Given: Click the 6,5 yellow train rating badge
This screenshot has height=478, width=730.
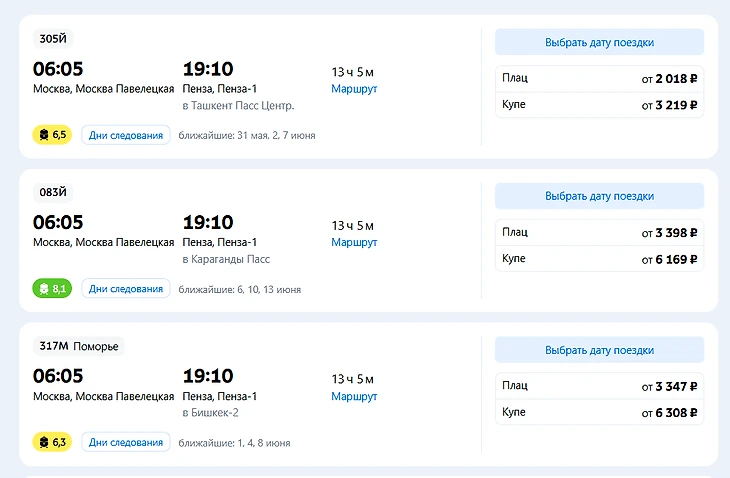Looking at the screenshot, I should point(52,135).
